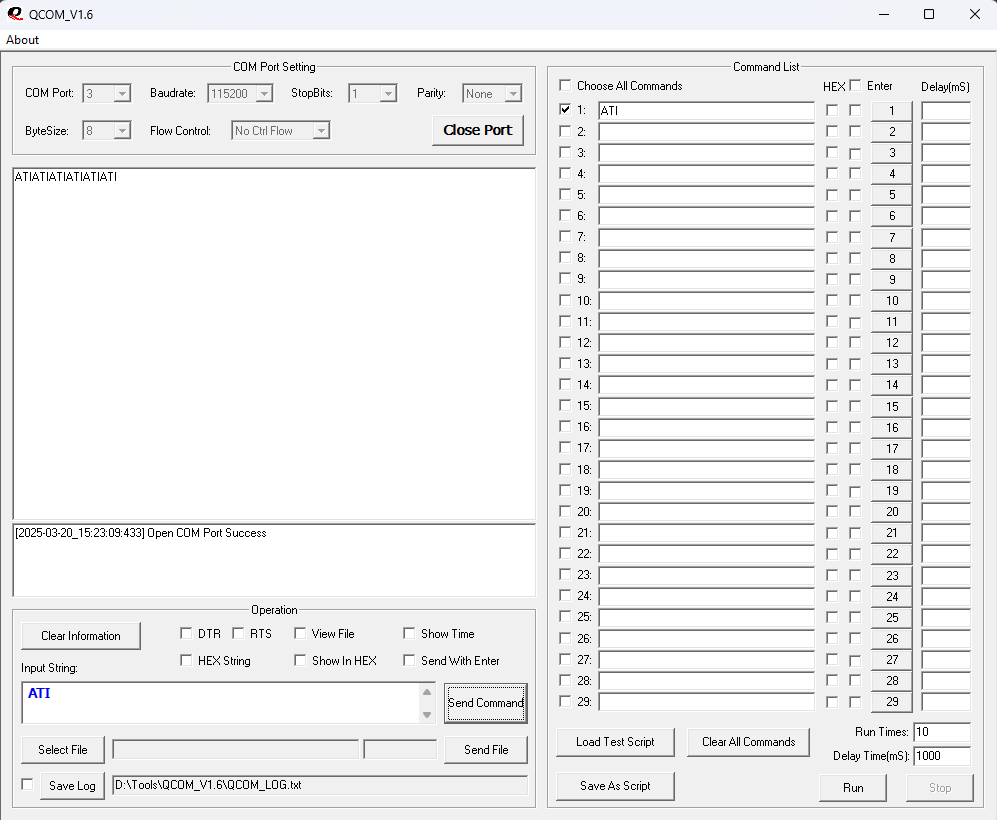
Task: Click Select File to choose a file
Action: (62, 749)
